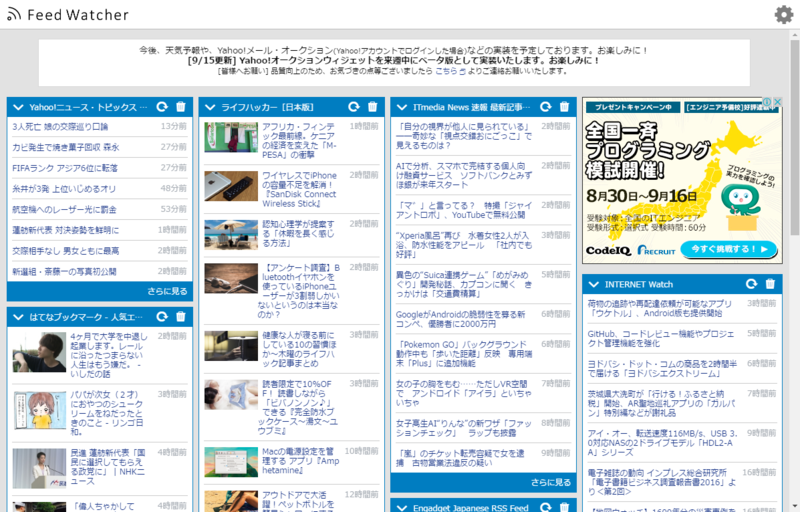Viewport: 800px width, 512px height.
Task: Open the GoogleがAndroidの脆弱性 article
Action: pos(460,319)
